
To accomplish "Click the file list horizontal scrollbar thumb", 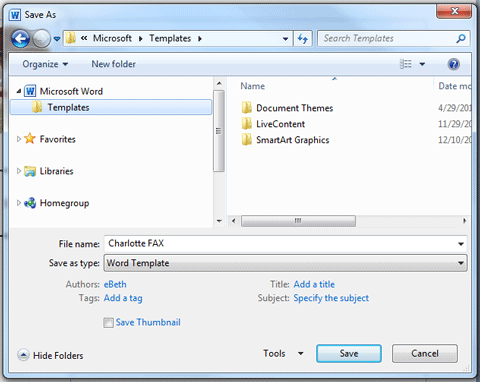I will pyautogui.click(x=298, y=221).
